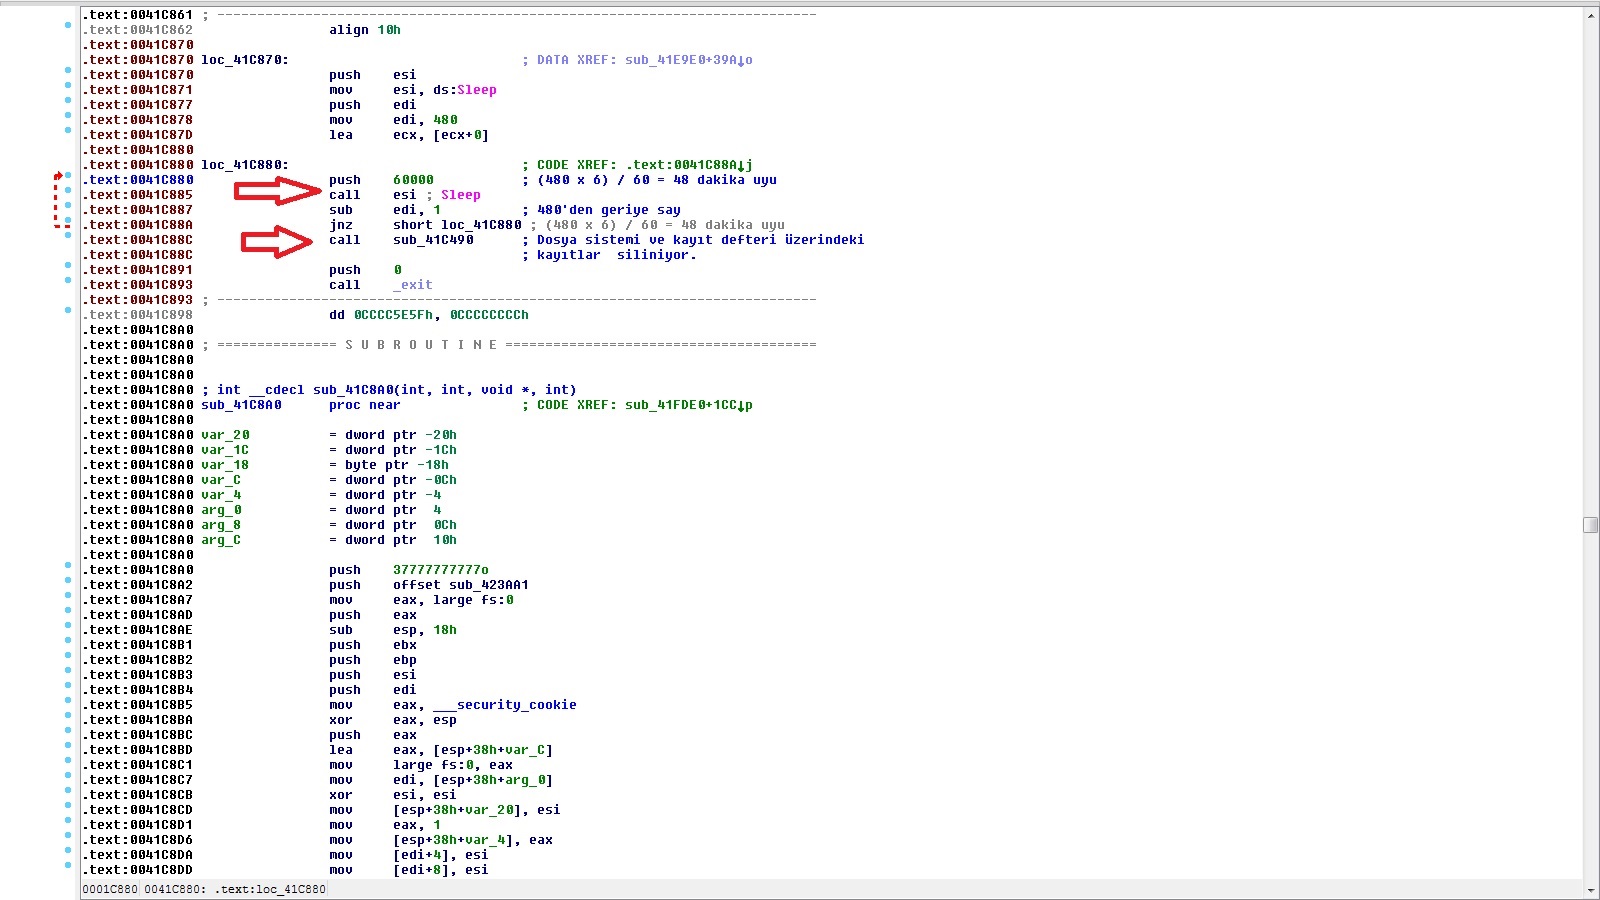Click the 'lea ecx, [ecx+0]' instruction
The image size is (1600, 900).
[409, 135]
